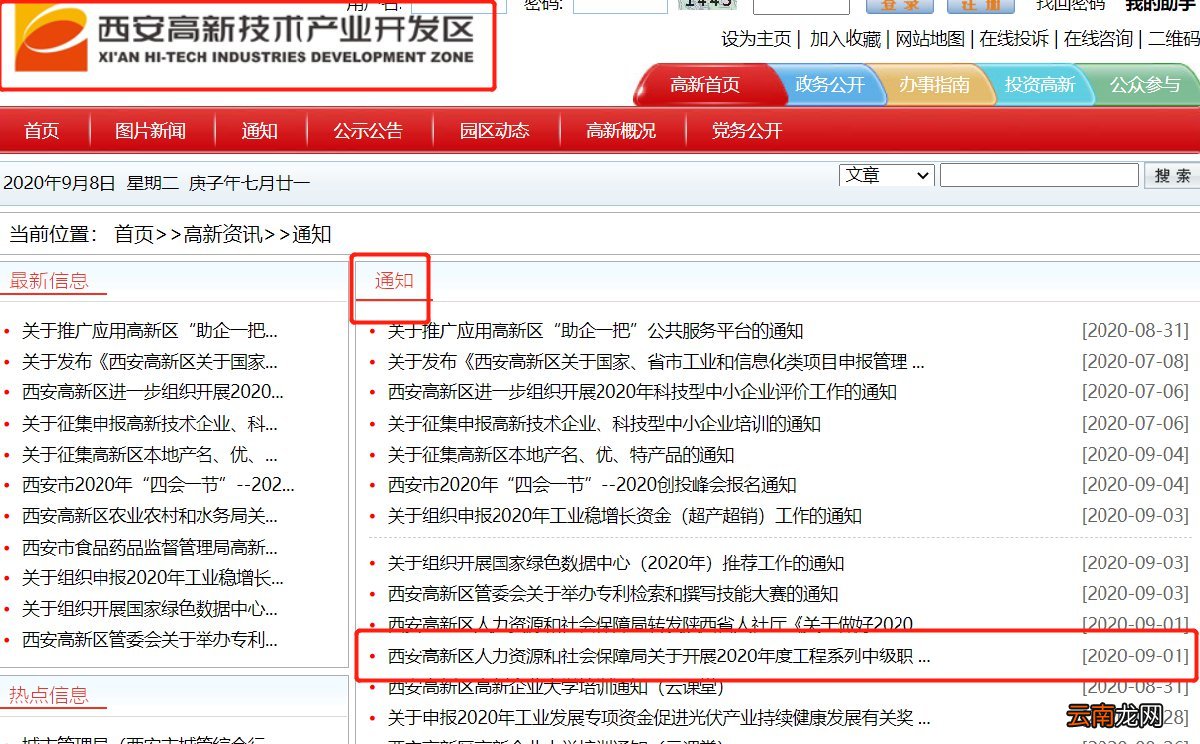Screen dimensions: 1200x744
Task: Open 西安高新区进一步组织开展2020年科技型中小企业评价工作的通知
Action: [x=642, y=392]
